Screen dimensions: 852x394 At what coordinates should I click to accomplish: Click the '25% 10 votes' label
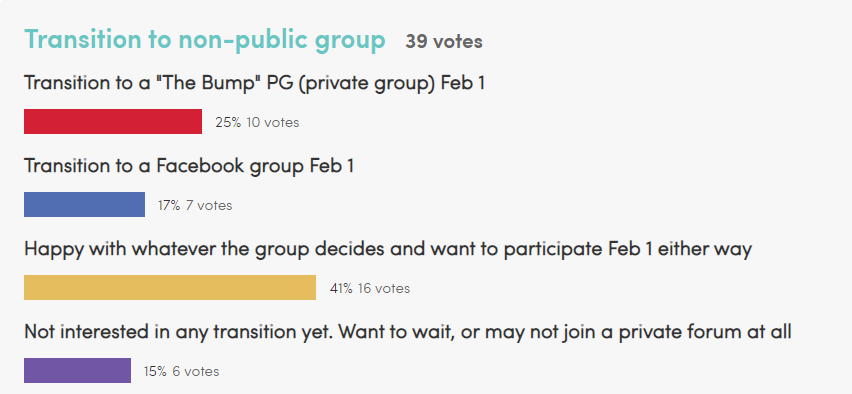coord(257,122)
